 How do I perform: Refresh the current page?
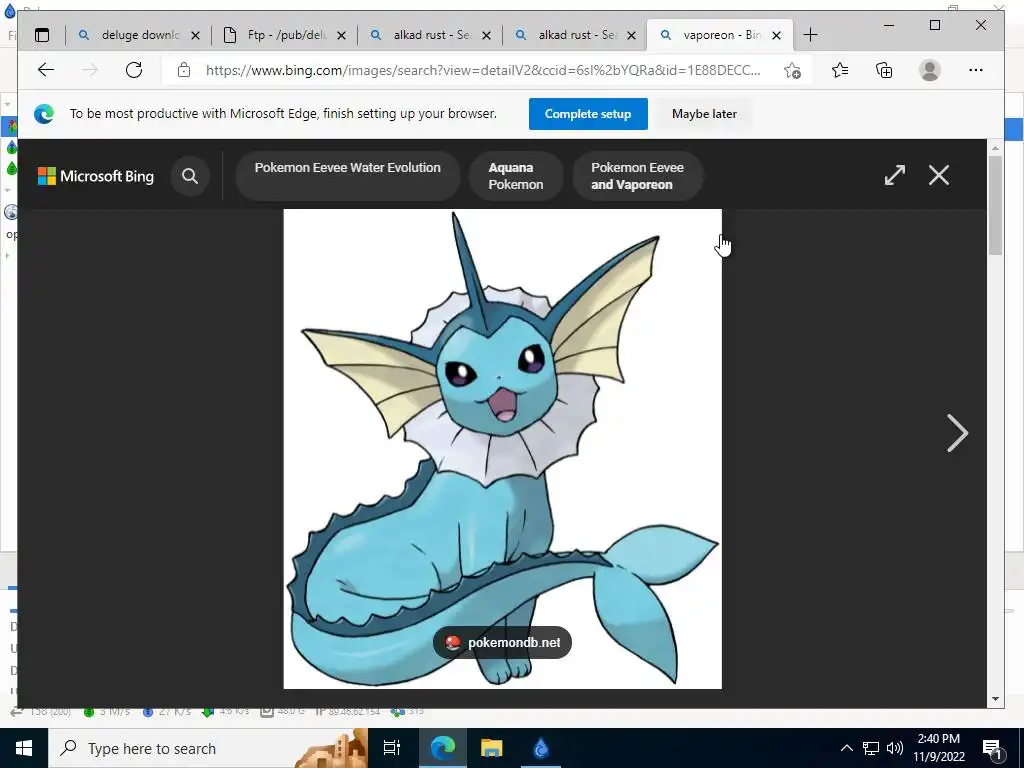(134, 70)
